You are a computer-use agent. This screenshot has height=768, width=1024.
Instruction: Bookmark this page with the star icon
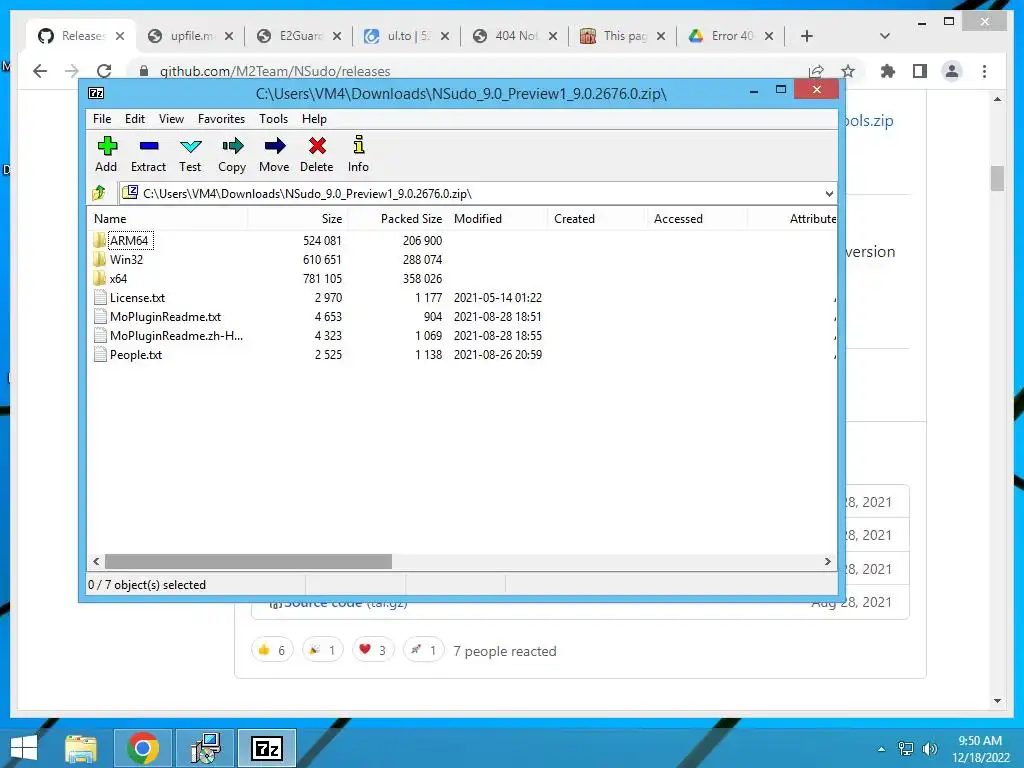(848, 71)
